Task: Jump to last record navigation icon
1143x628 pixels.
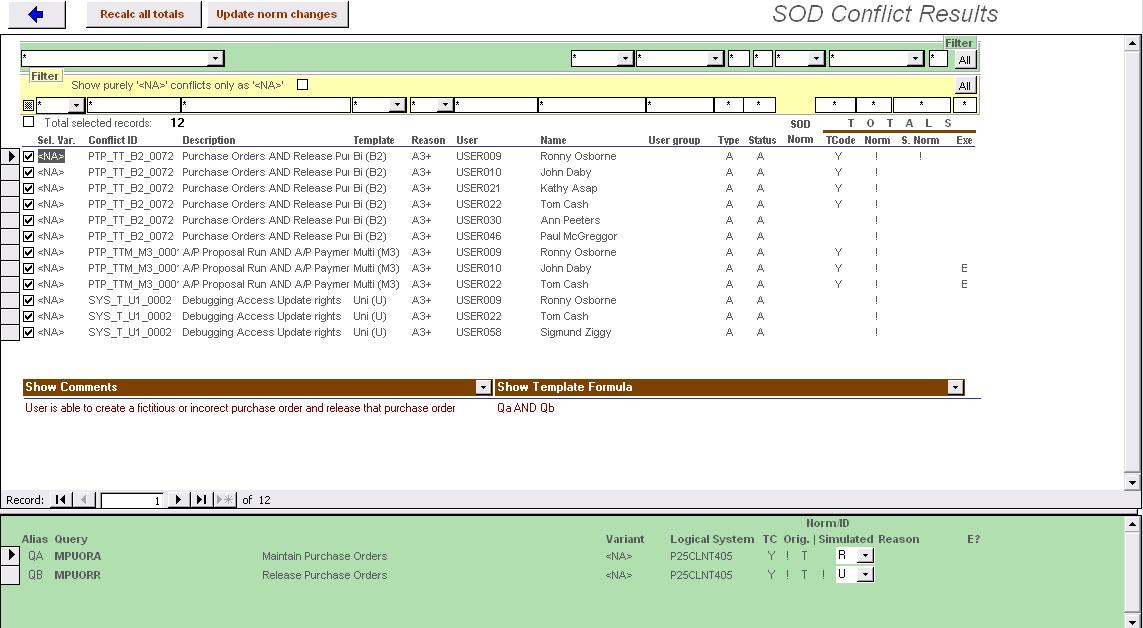Action: tap(202, 500)
